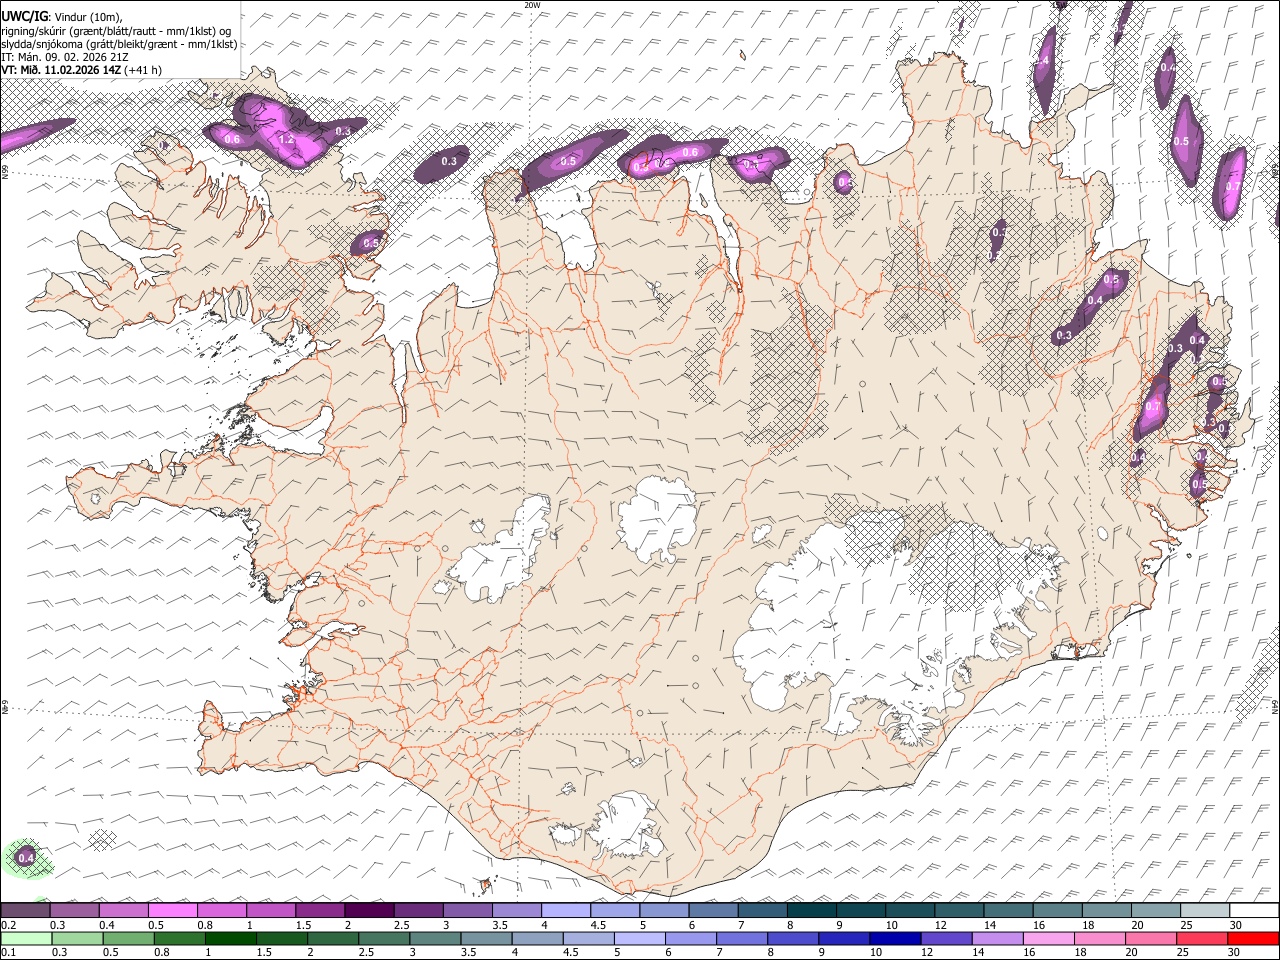The width and height of the screenshot is (1280, 960).
Task: Click the bright pink 0.5 snow legend swatch
Action: point(172,910)
